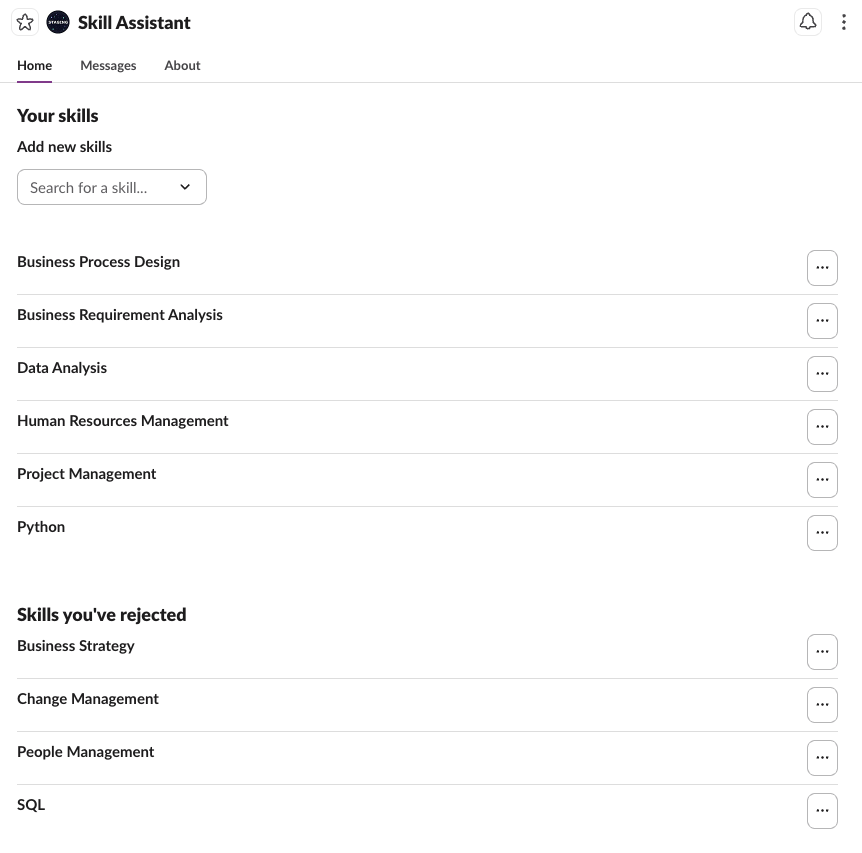Open options for People Management skill

pos(822,757)
